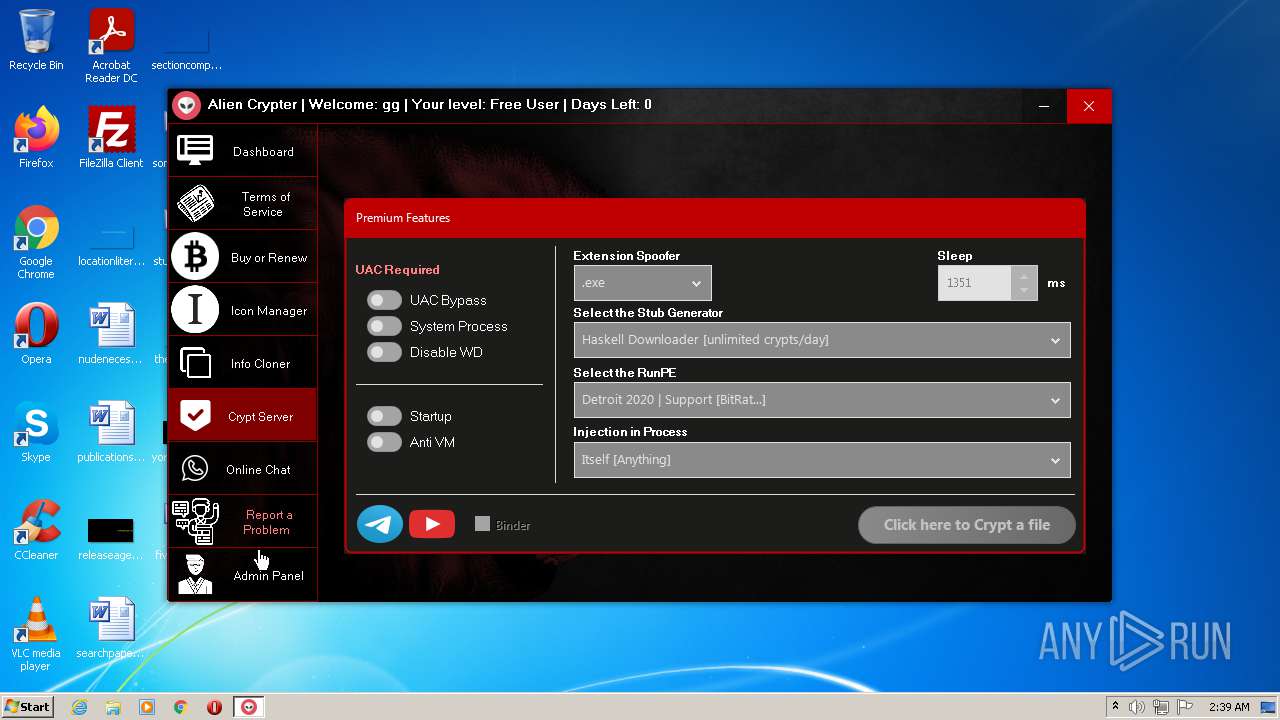The width and height of the screenshot is (1280, 720).
Task: Click the Admin Panel person icon
Action: pyautogui.click(x=195, y=575)
